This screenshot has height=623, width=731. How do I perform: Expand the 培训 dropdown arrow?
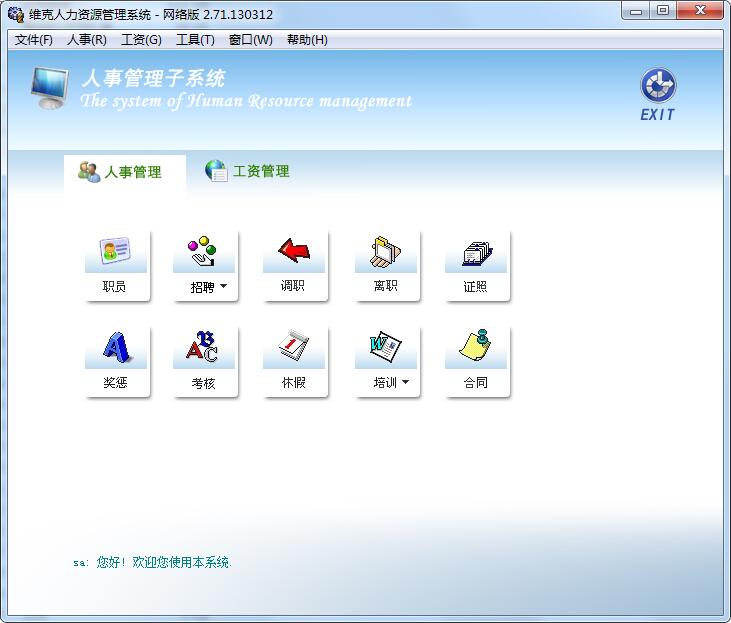point(406,382)
